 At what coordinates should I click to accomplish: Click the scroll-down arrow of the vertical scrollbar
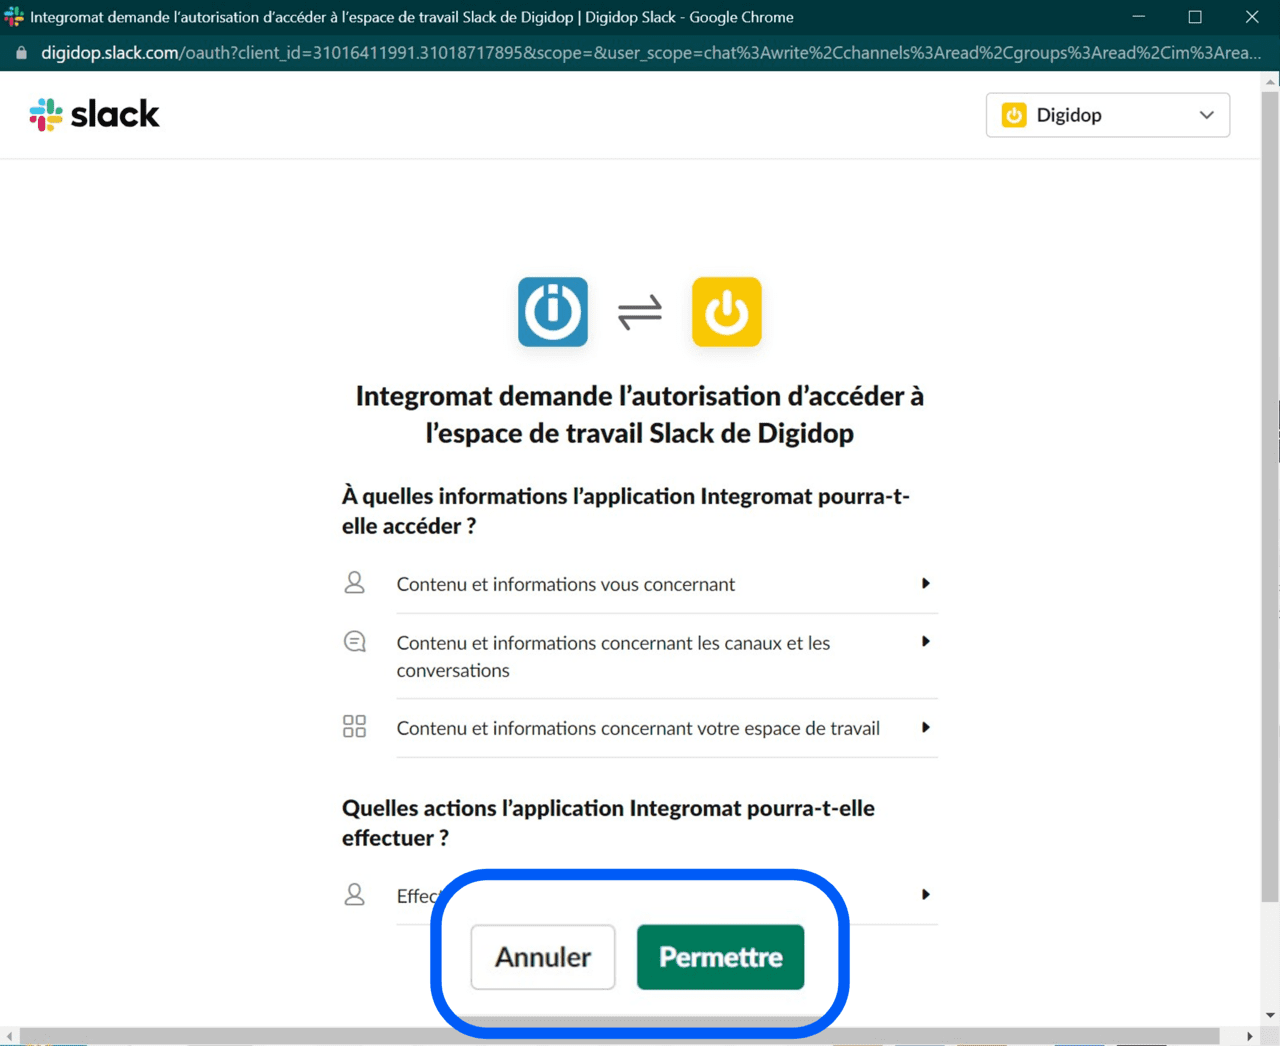click(x=1270, y=1015)
